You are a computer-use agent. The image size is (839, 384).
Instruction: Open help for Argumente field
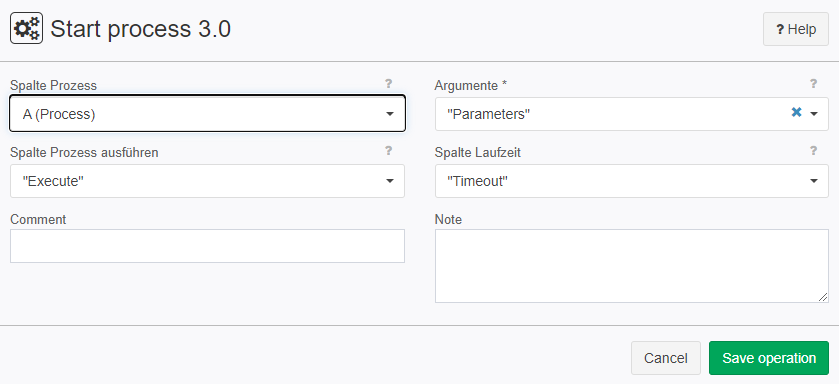(813, 83)
